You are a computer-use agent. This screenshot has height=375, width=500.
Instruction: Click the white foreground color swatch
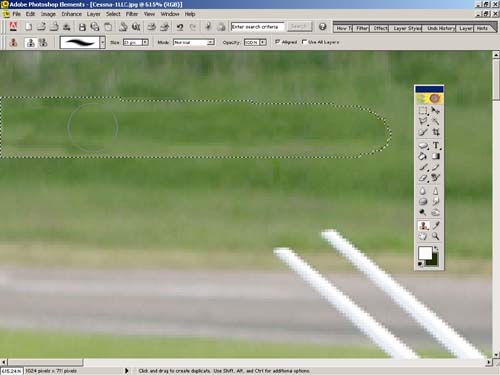coord(425,253)
